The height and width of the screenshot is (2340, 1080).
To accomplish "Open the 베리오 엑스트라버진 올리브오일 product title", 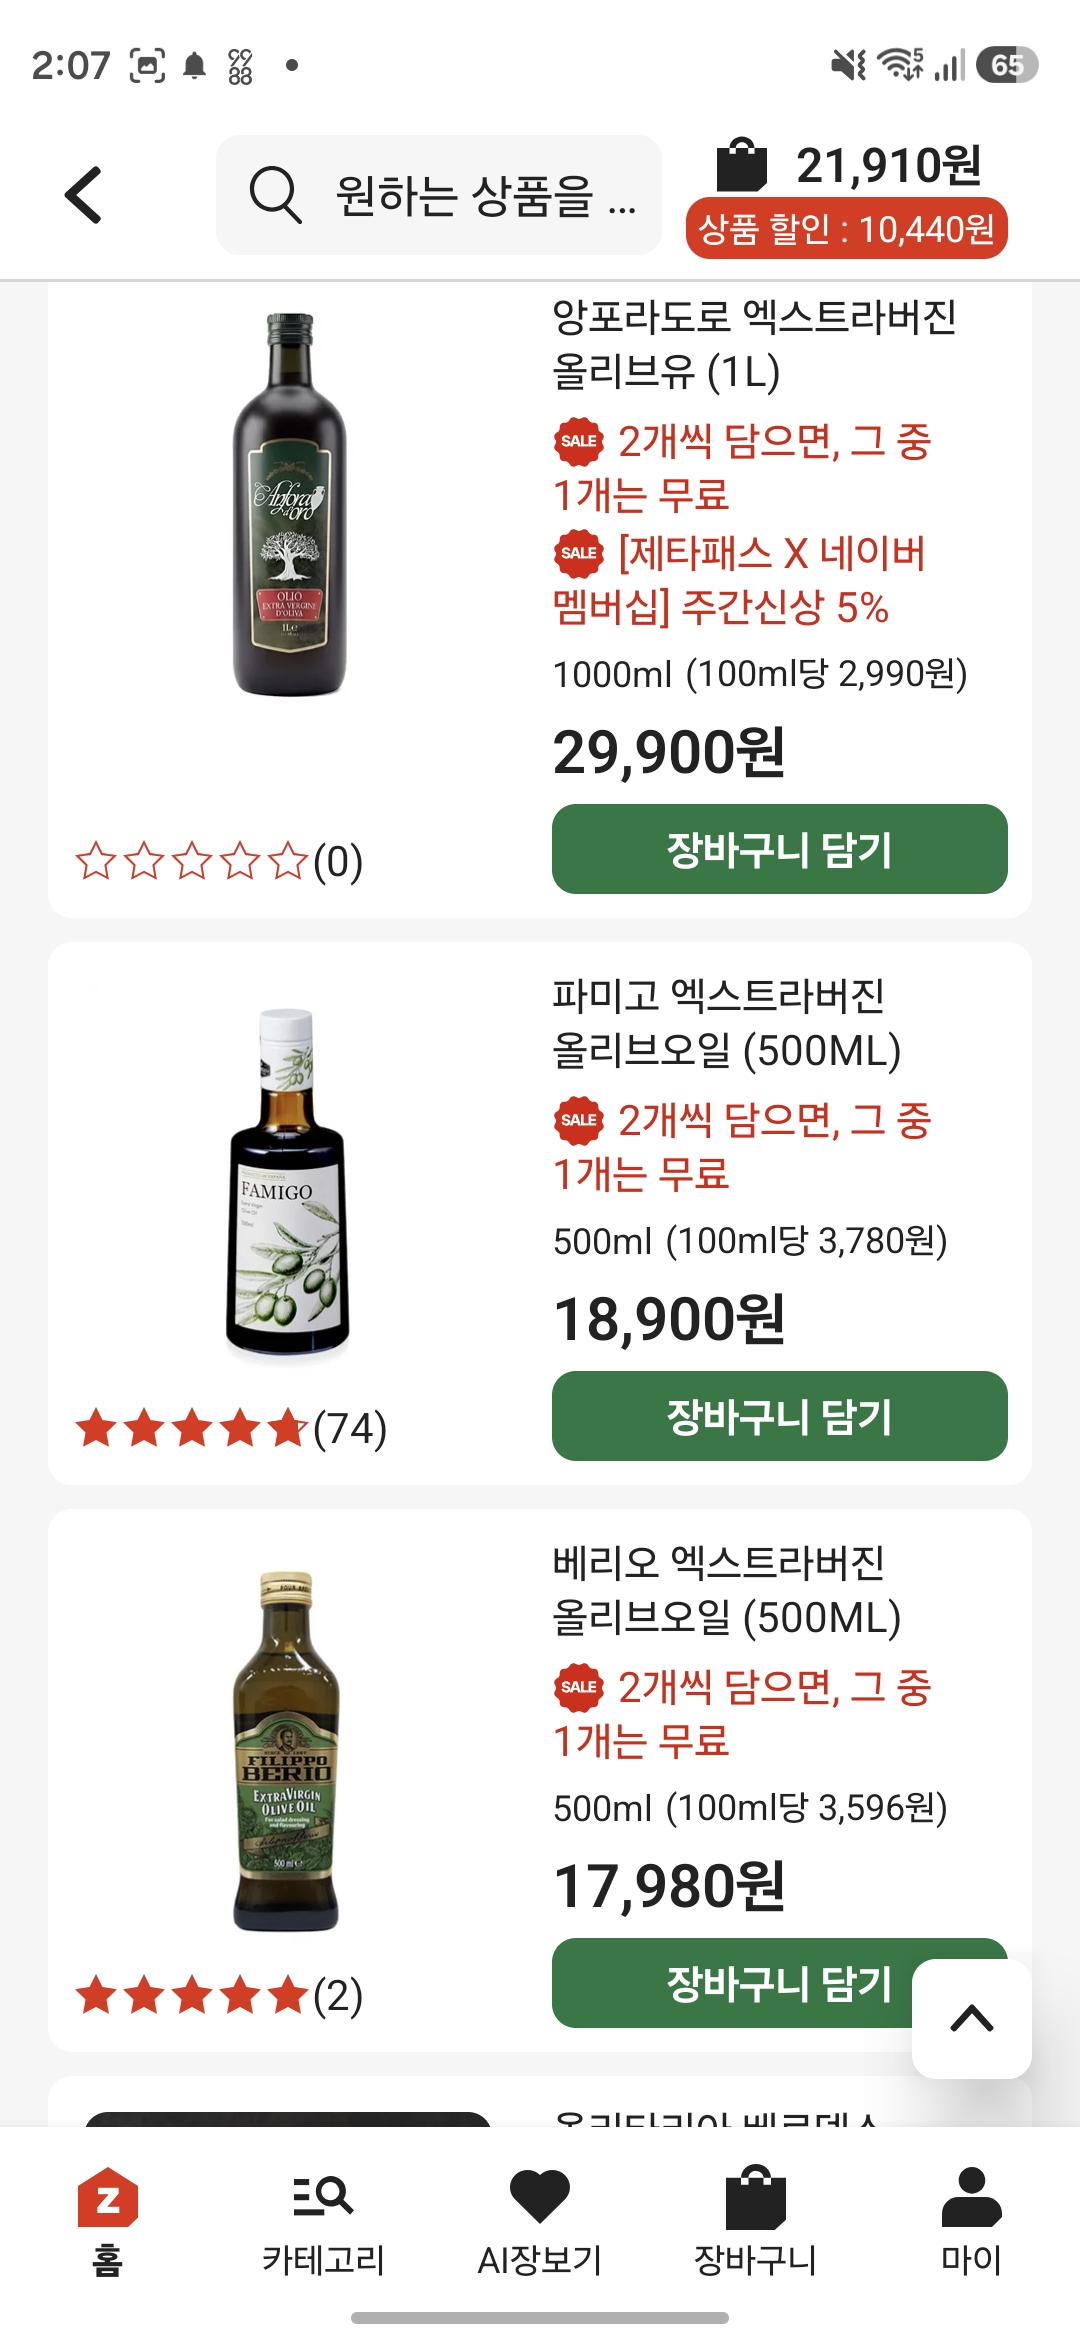I will pos(727,1590).
